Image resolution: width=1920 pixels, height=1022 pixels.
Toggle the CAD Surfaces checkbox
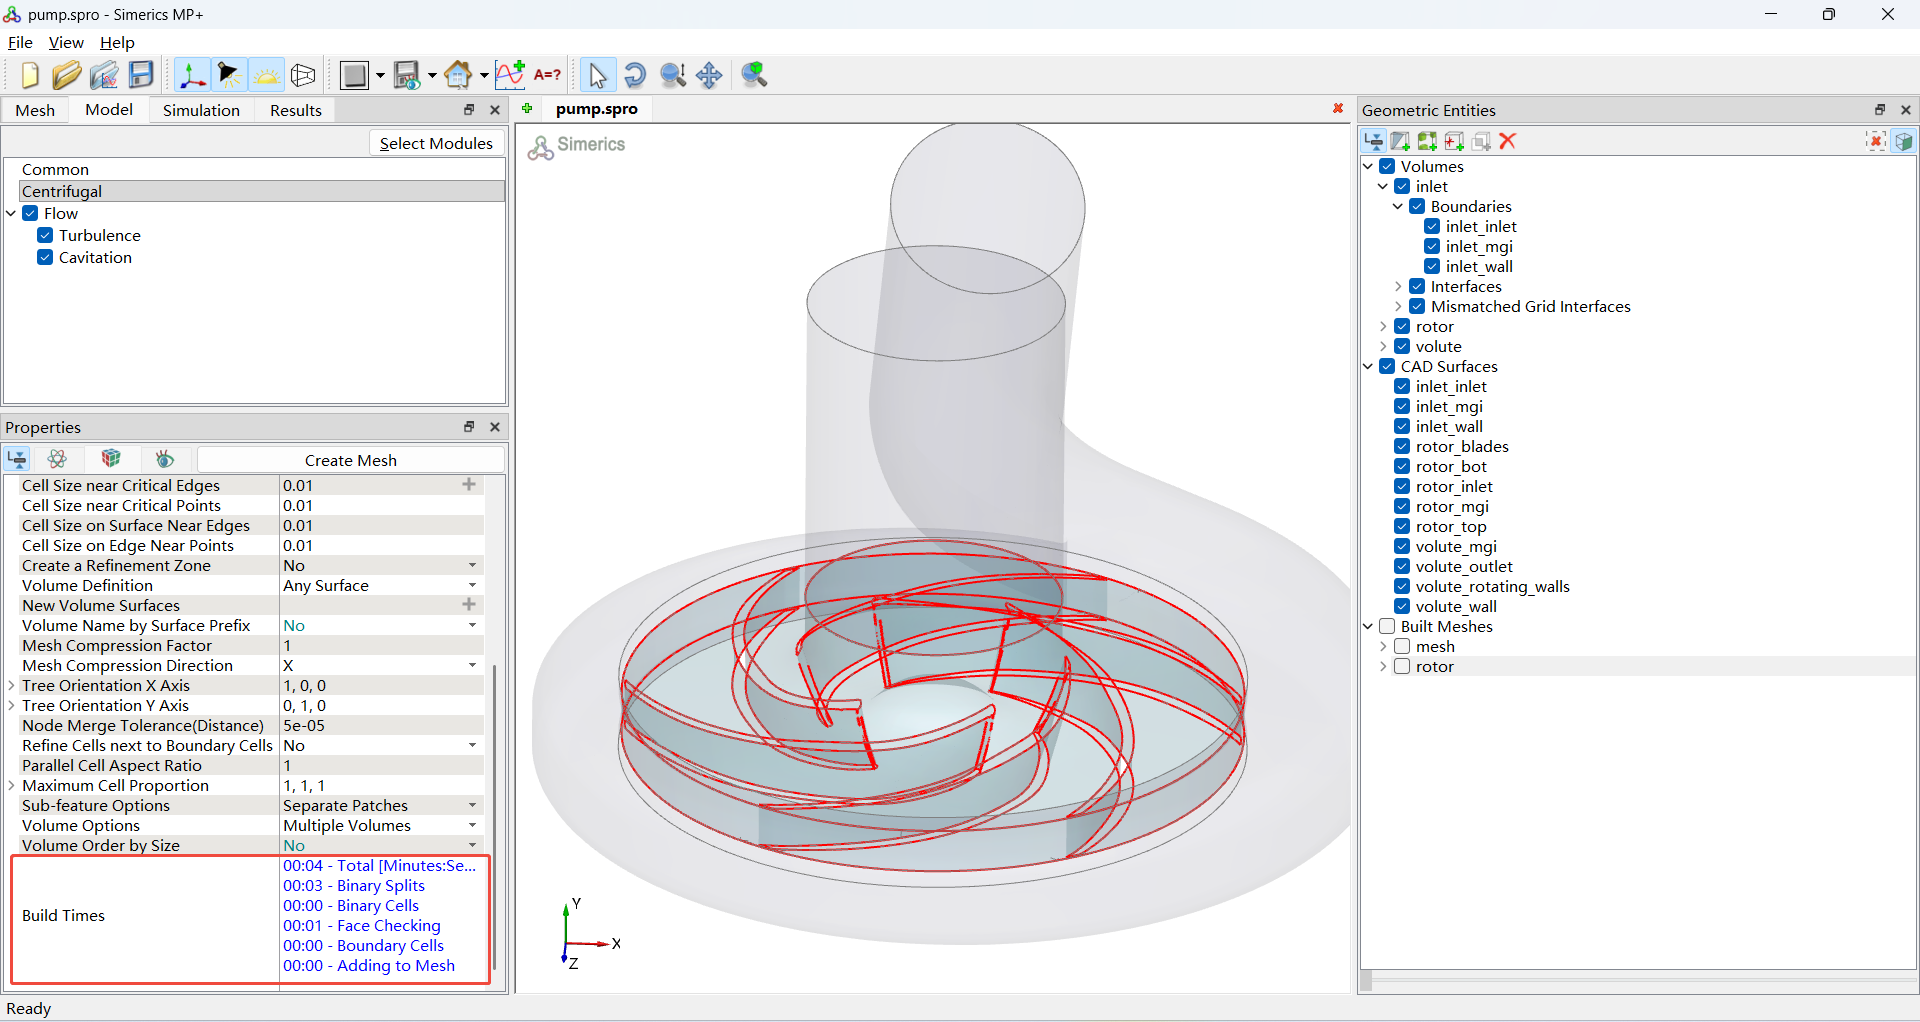tap(1387, 366)
